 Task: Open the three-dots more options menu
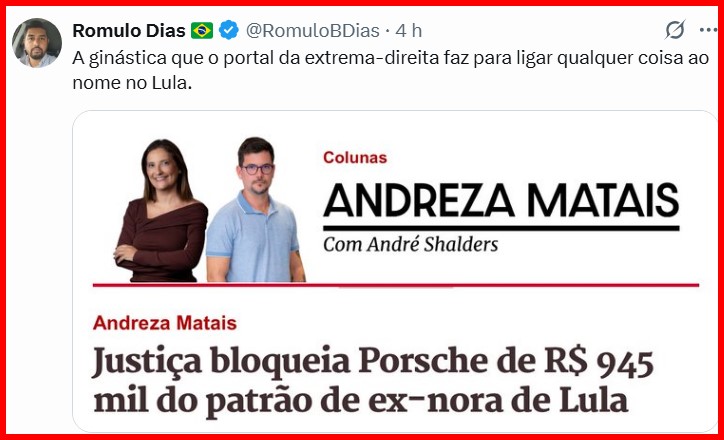point(708,30)
